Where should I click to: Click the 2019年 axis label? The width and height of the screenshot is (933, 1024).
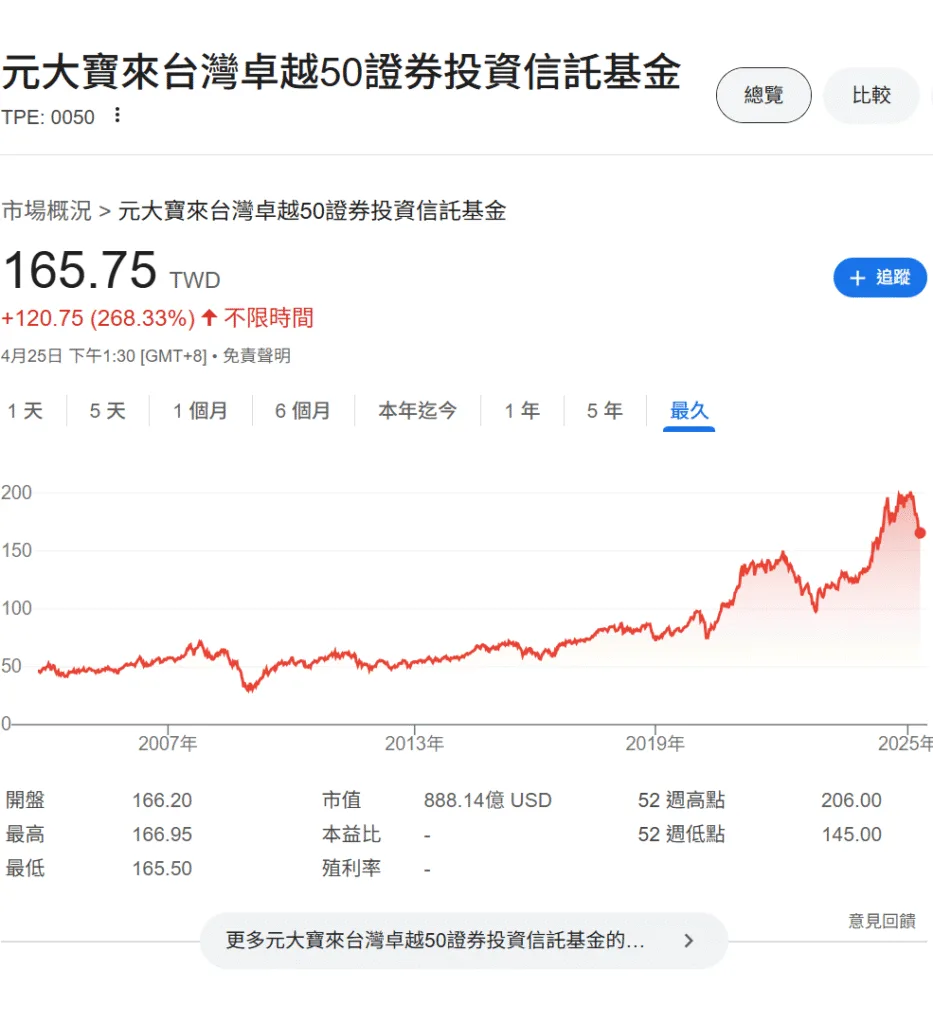pos(655,743)
